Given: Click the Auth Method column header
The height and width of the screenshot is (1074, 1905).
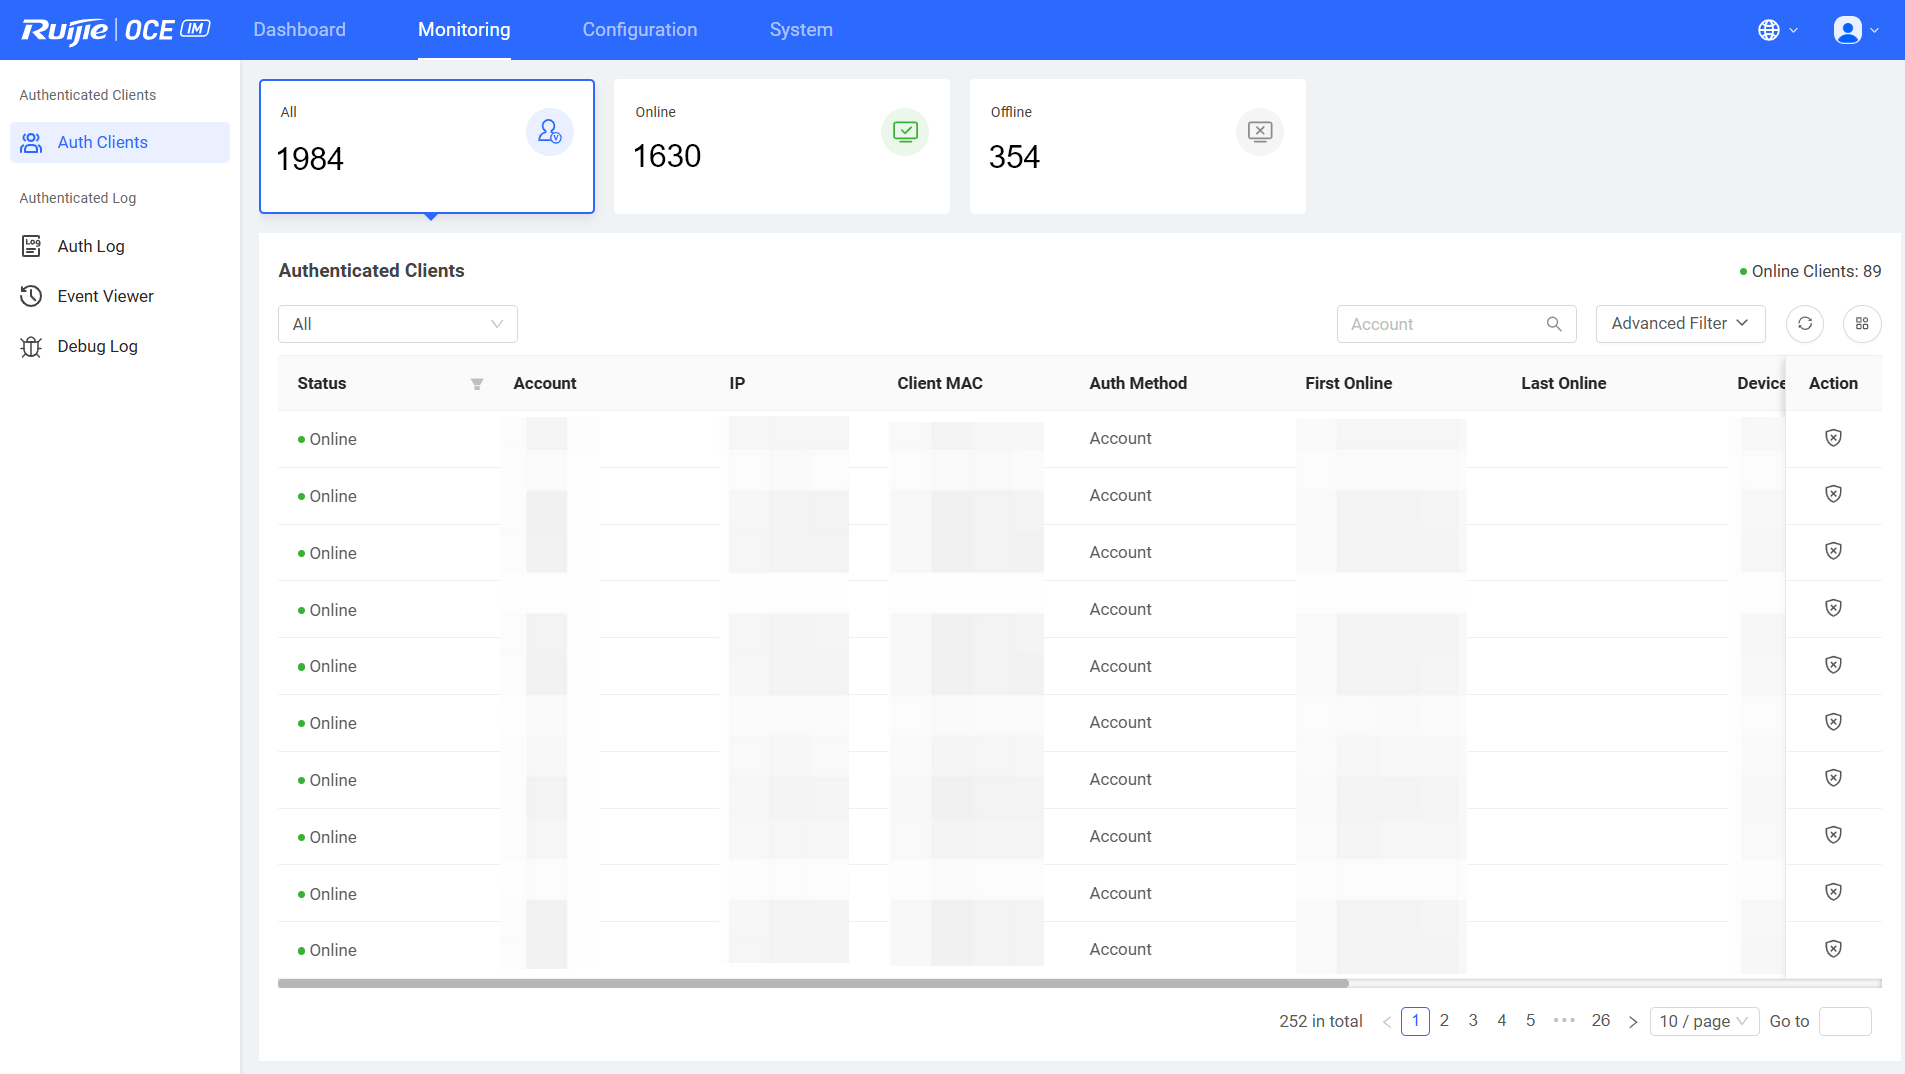Looking at the screenshot, I should tap(1138, 384).
